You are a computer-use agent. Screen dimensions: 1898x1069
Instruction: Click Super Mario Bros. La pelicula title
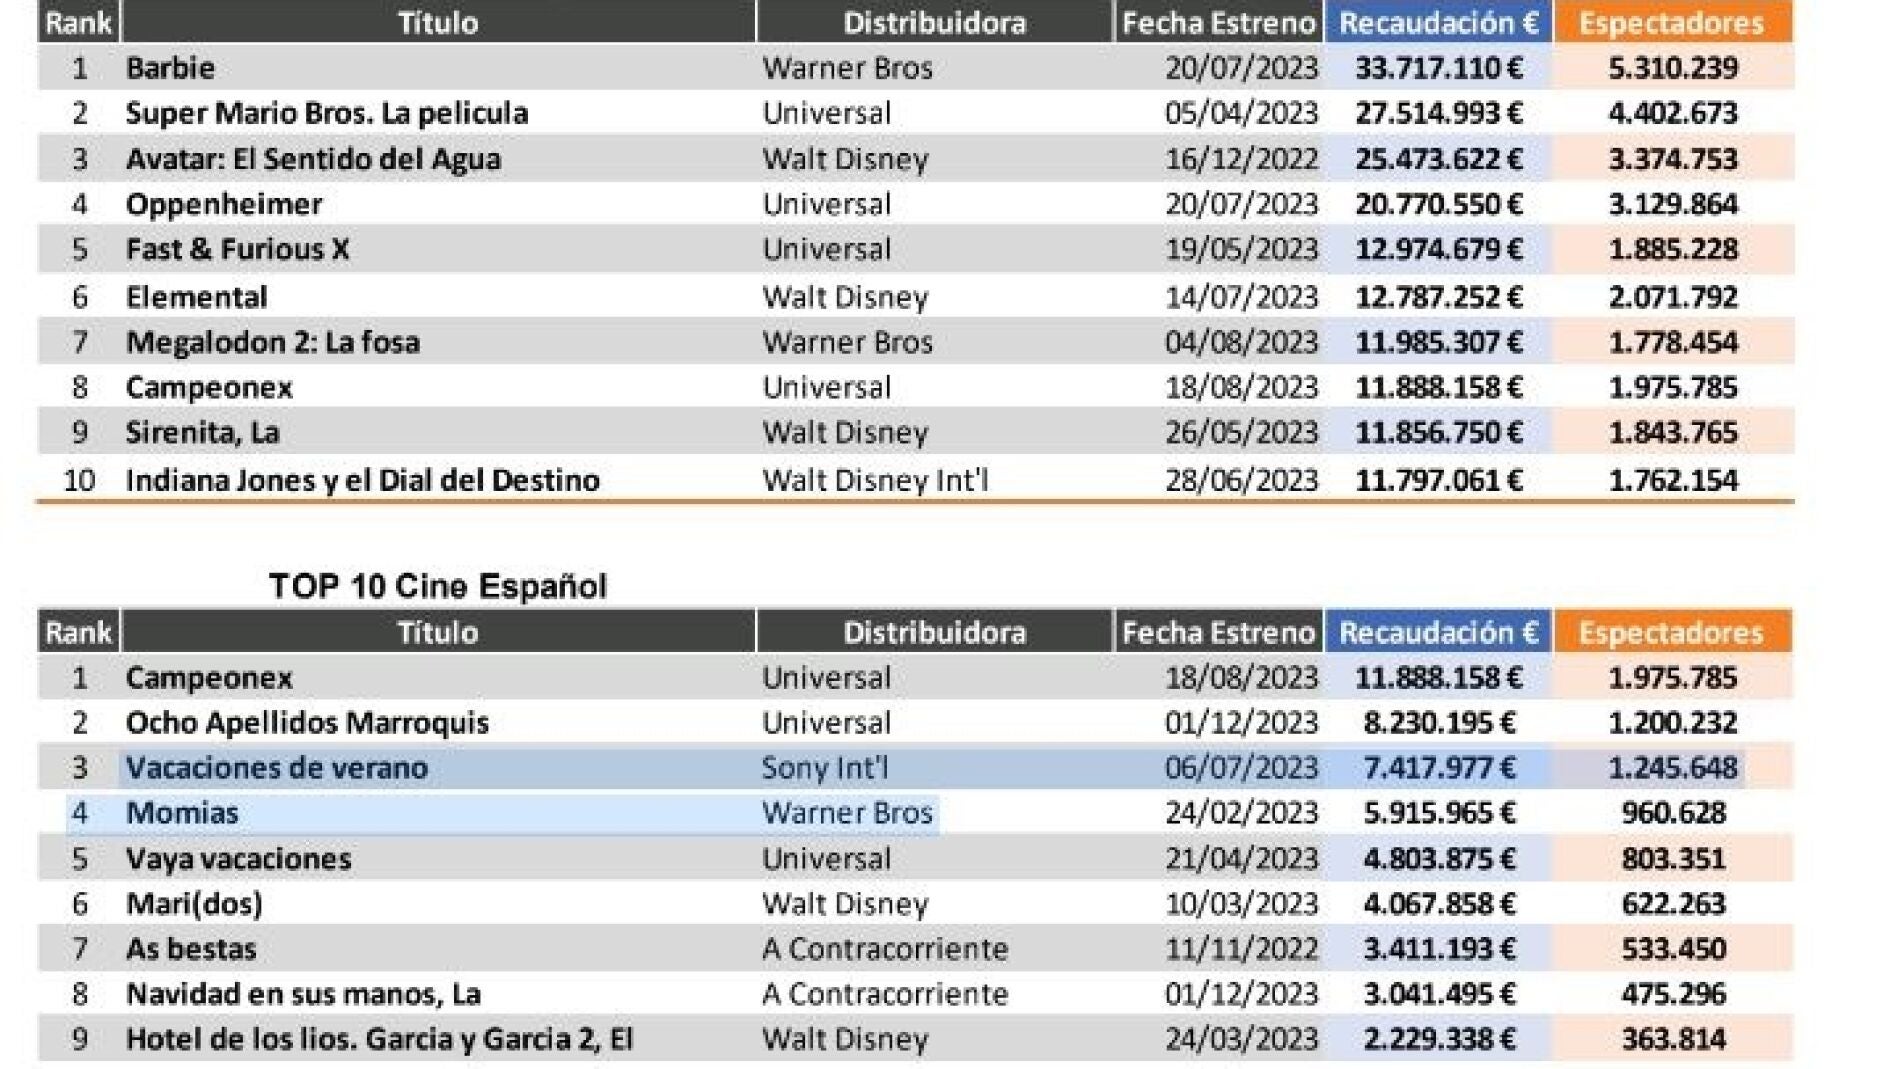[x=326, y=113]
